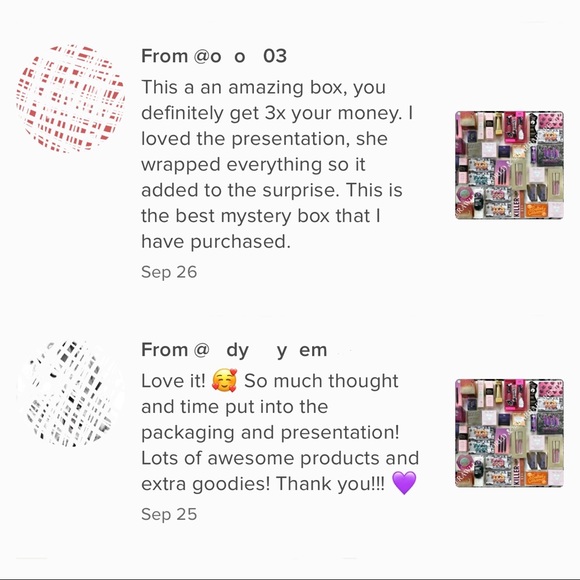The height and width of the screenshot is (580, 580).
Task: Click the "wrapped everything so it" line
Action: coord(253,165)
